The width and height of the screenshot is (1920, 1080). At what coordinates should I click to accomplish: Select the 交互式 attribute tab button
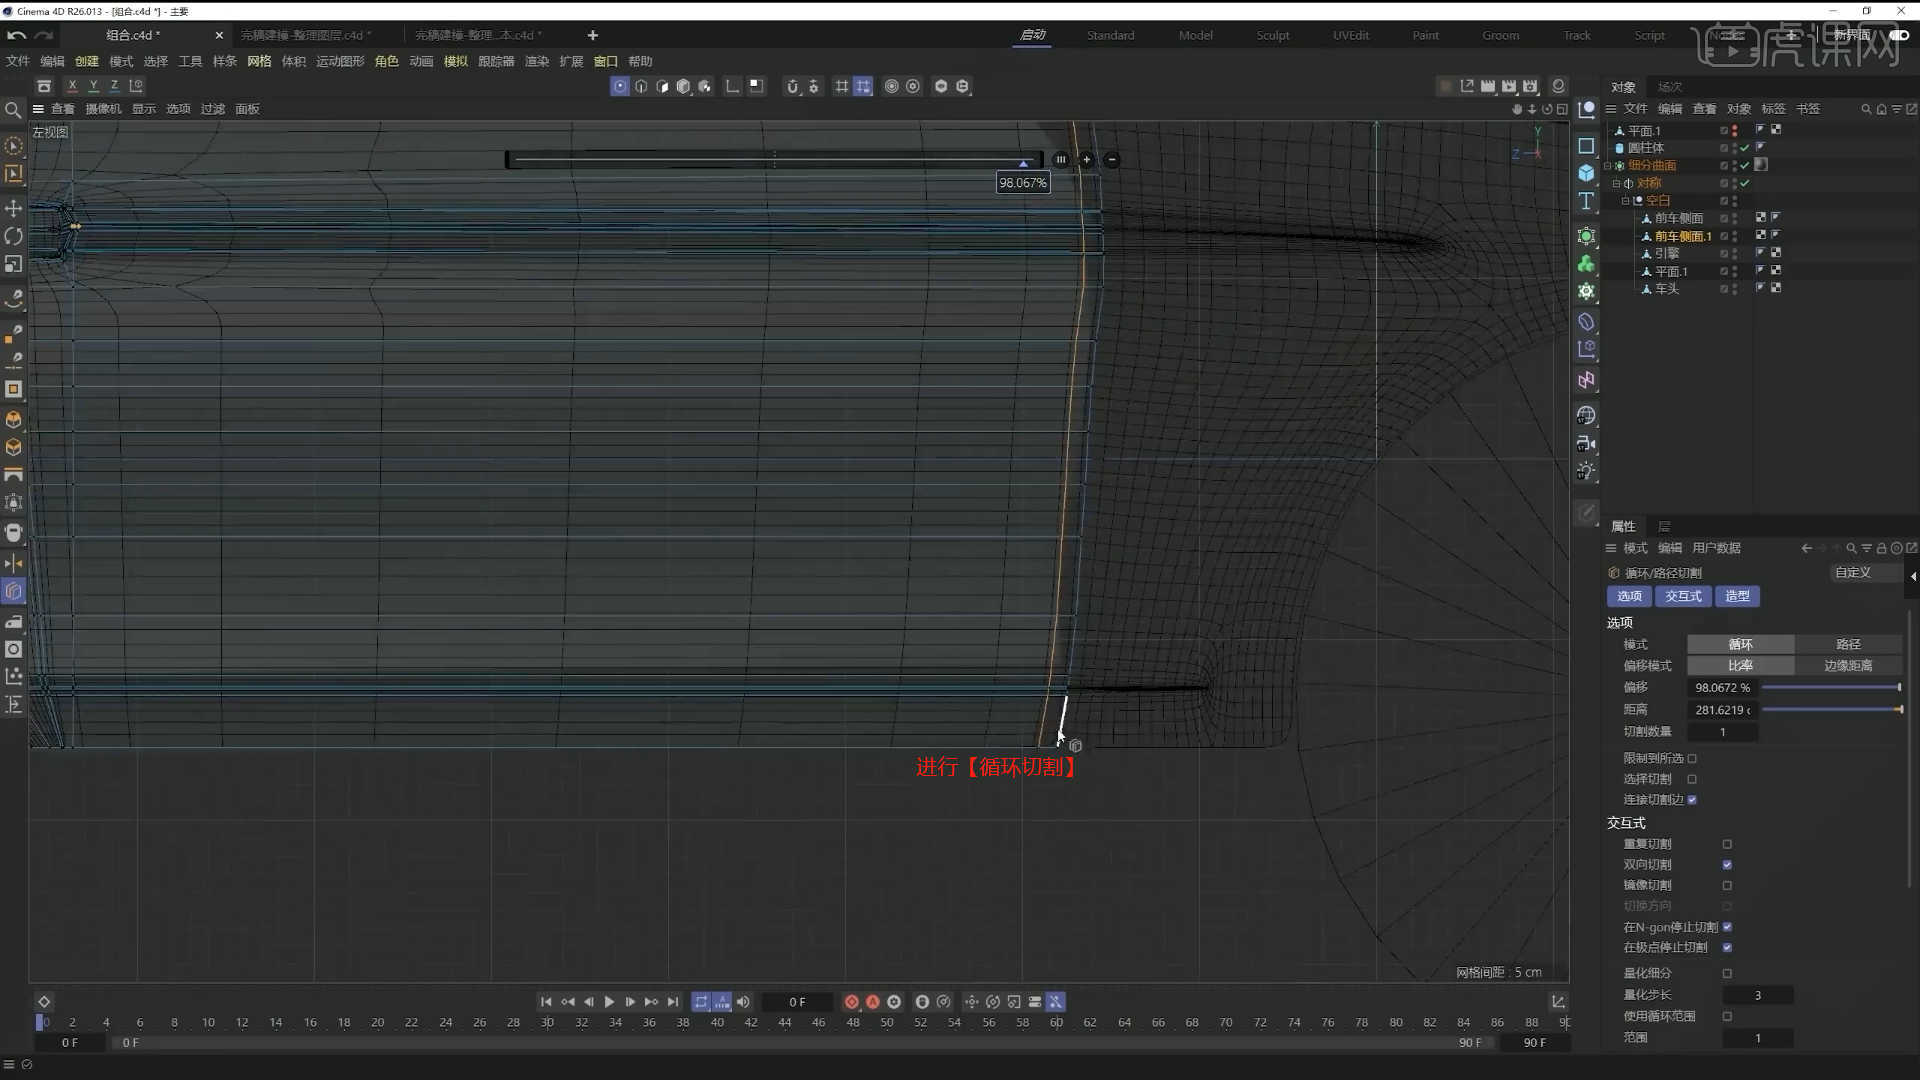[x=1683, y=596]
